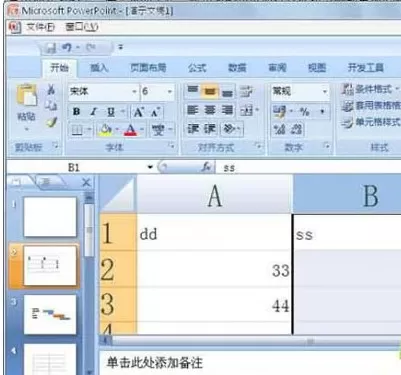Open the Customize Quick Access Toolbar dropdown
Viewport: 401px width, 375px height.
coord(121,48)
